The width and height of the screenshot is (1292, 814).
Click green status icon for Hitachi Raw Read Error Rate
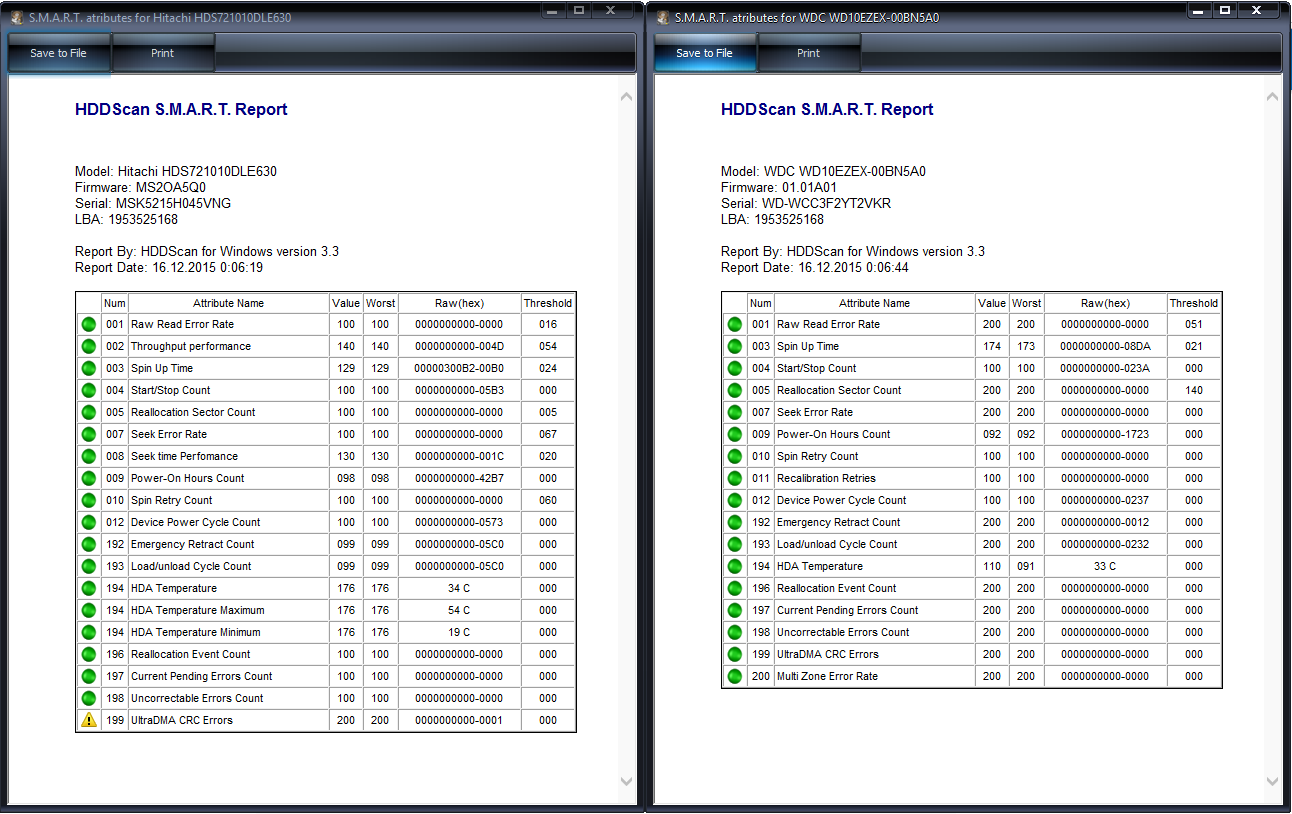pos(89,324)
